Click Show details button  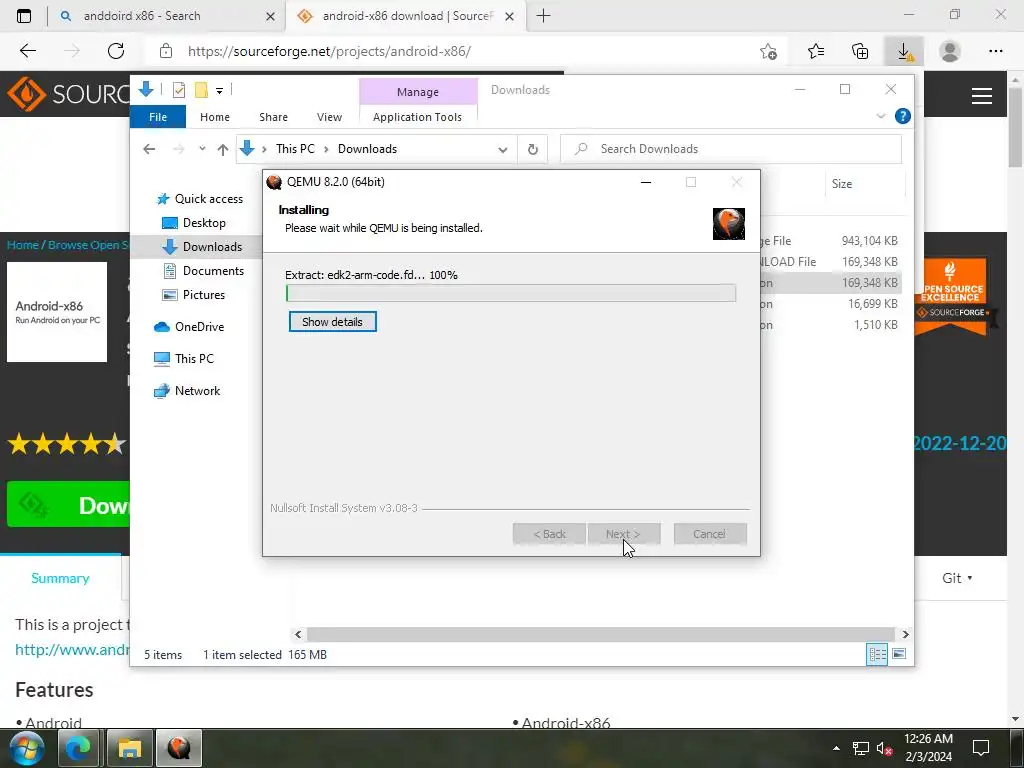tap(332, 322)
